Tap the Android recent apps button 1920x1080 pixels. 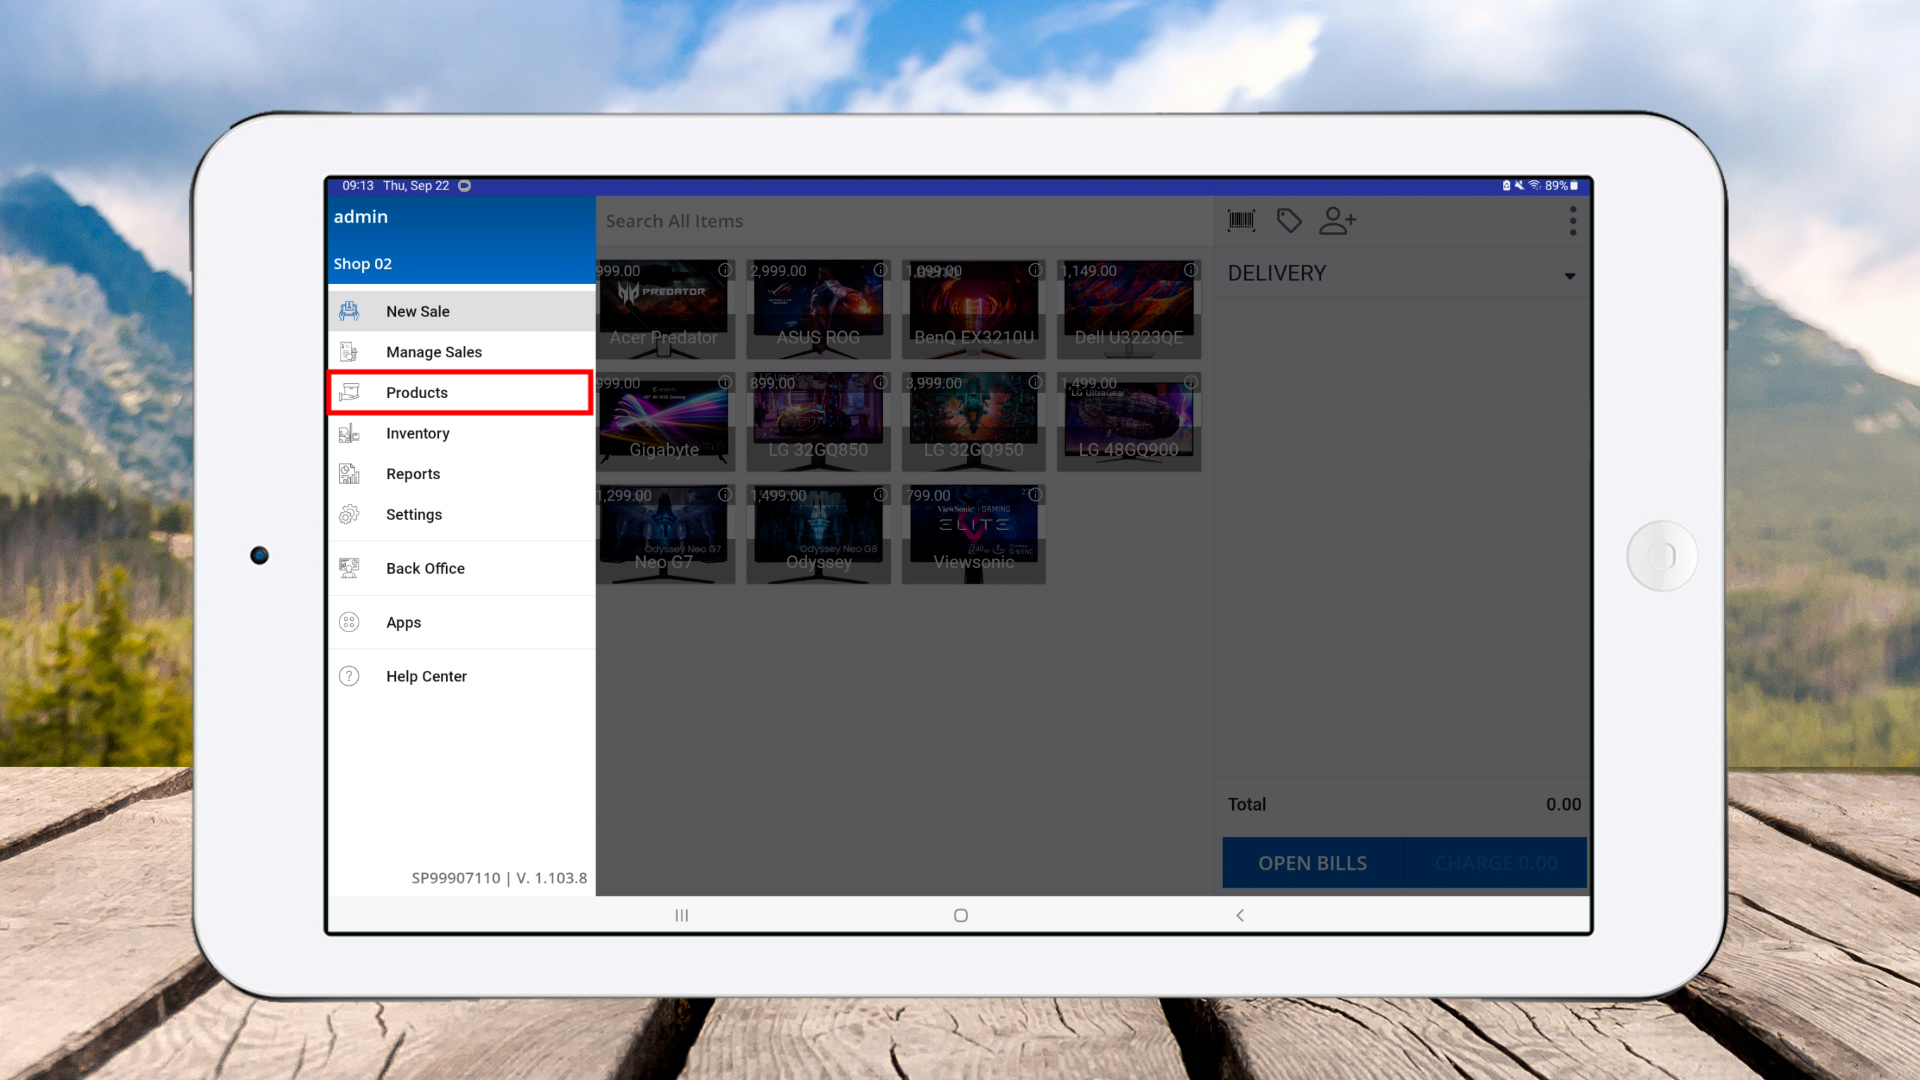tap(682, 915)
